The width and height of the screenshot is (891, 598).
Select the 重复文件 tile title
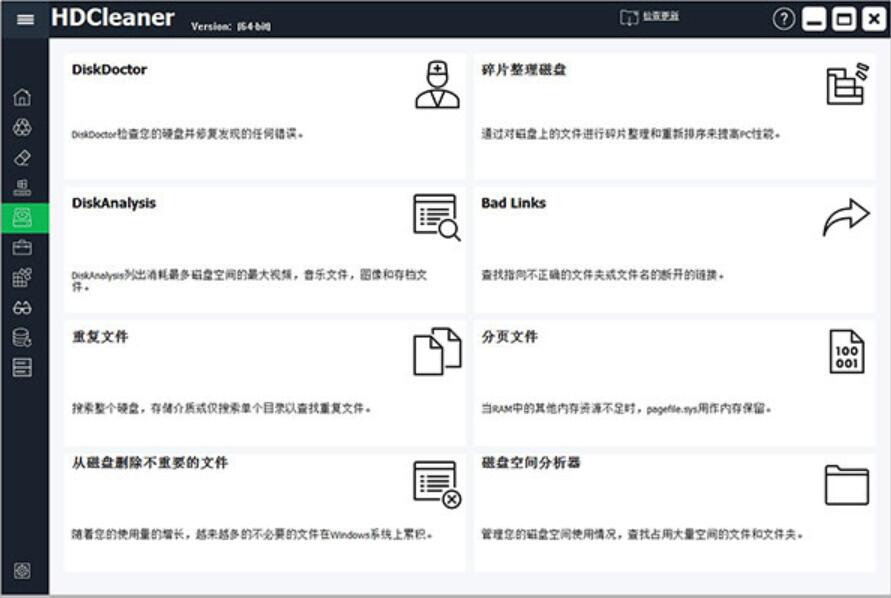point(98,337)
